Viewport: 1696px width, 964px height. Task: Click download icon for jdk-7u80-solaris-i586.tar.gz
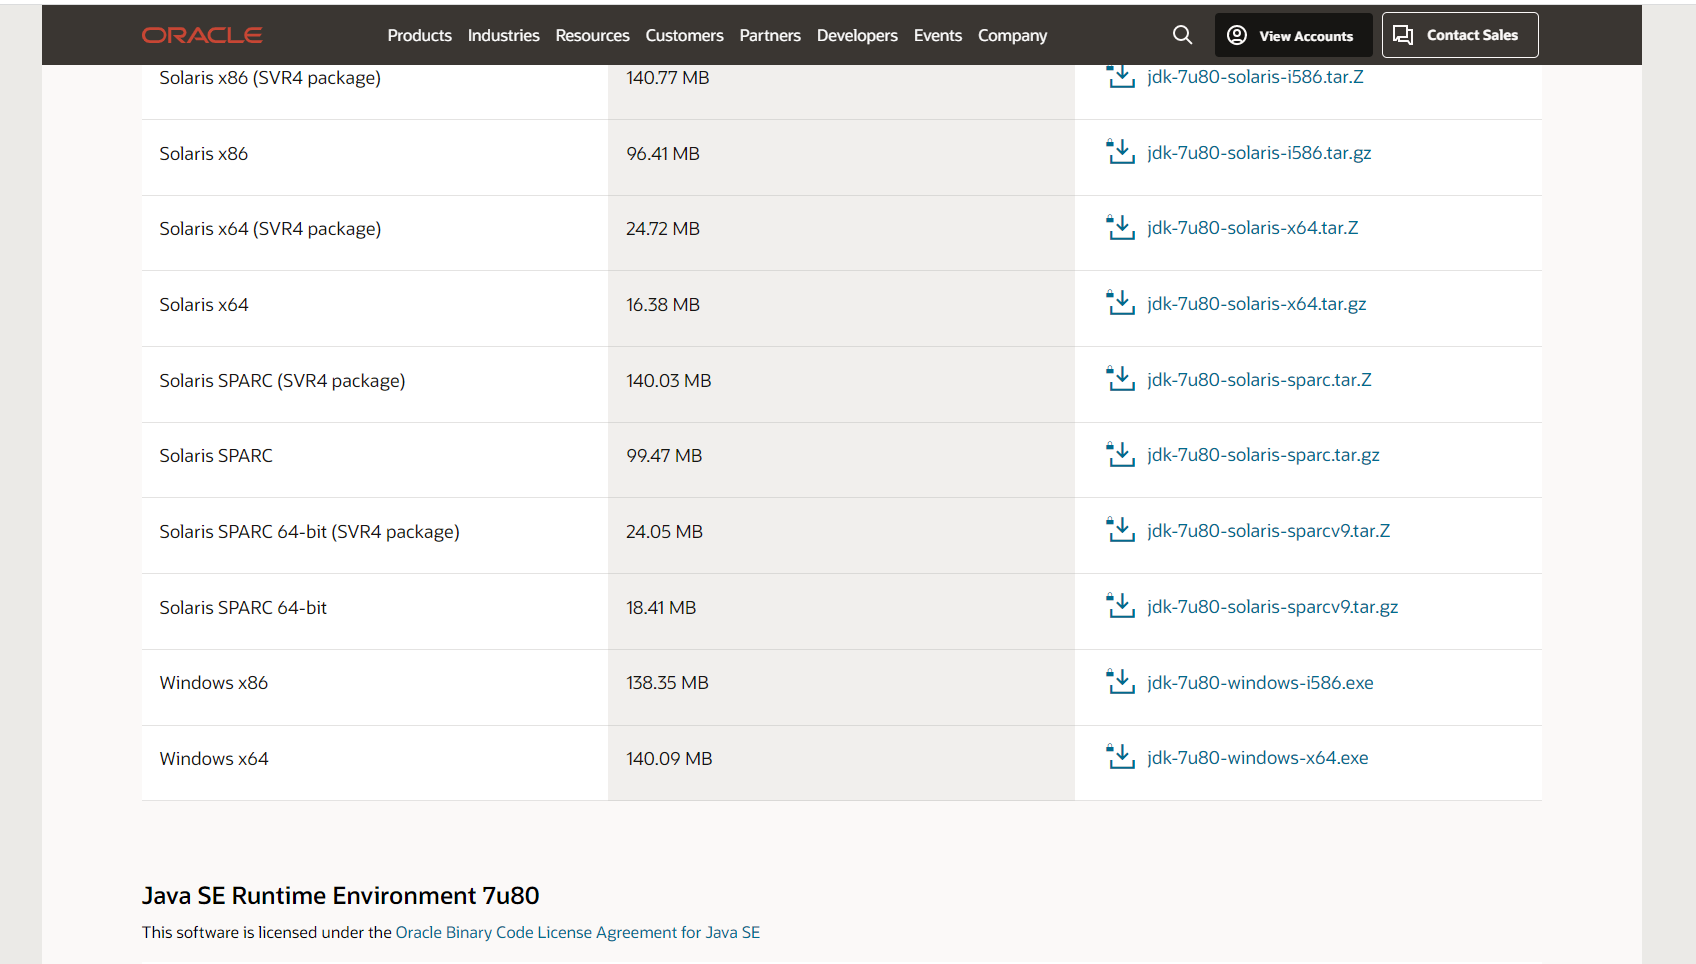click(1120, 152)
